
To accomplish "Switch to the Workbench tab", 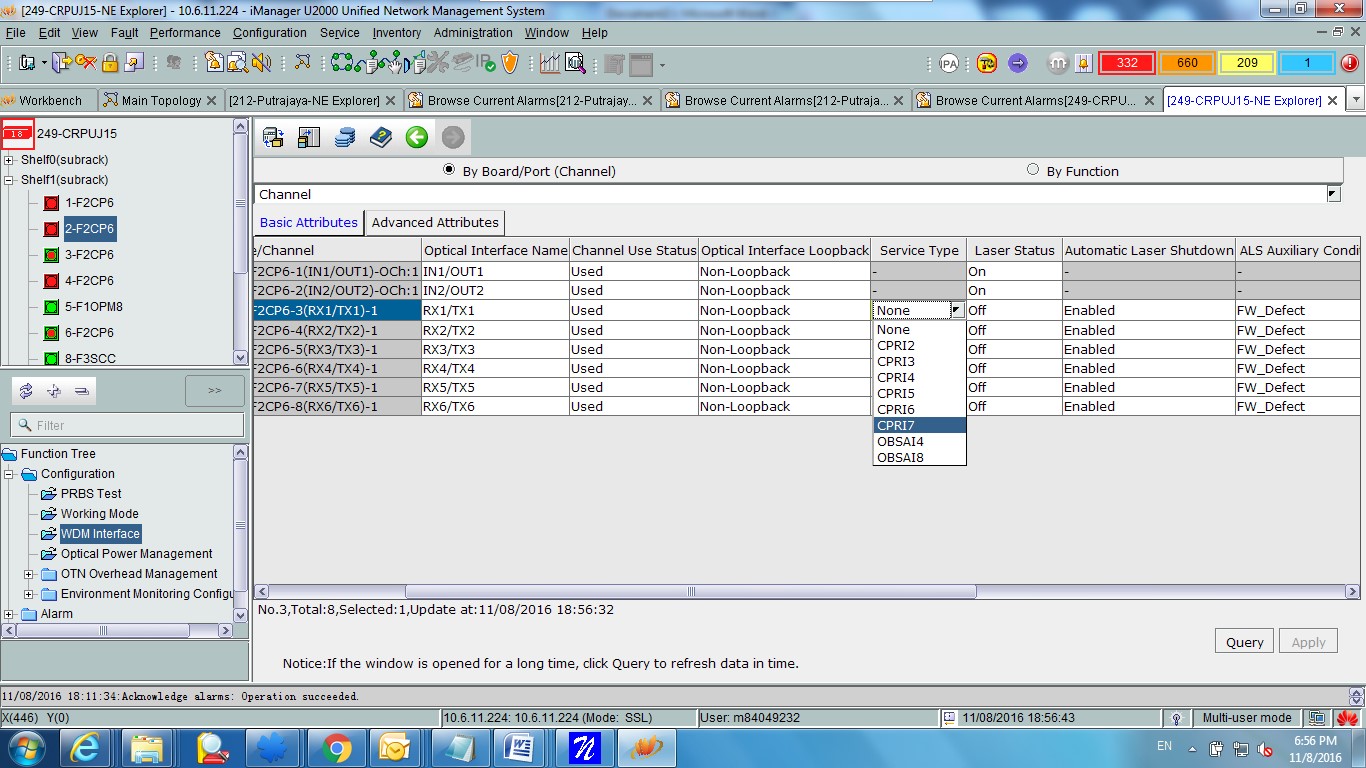I will 50,100.
